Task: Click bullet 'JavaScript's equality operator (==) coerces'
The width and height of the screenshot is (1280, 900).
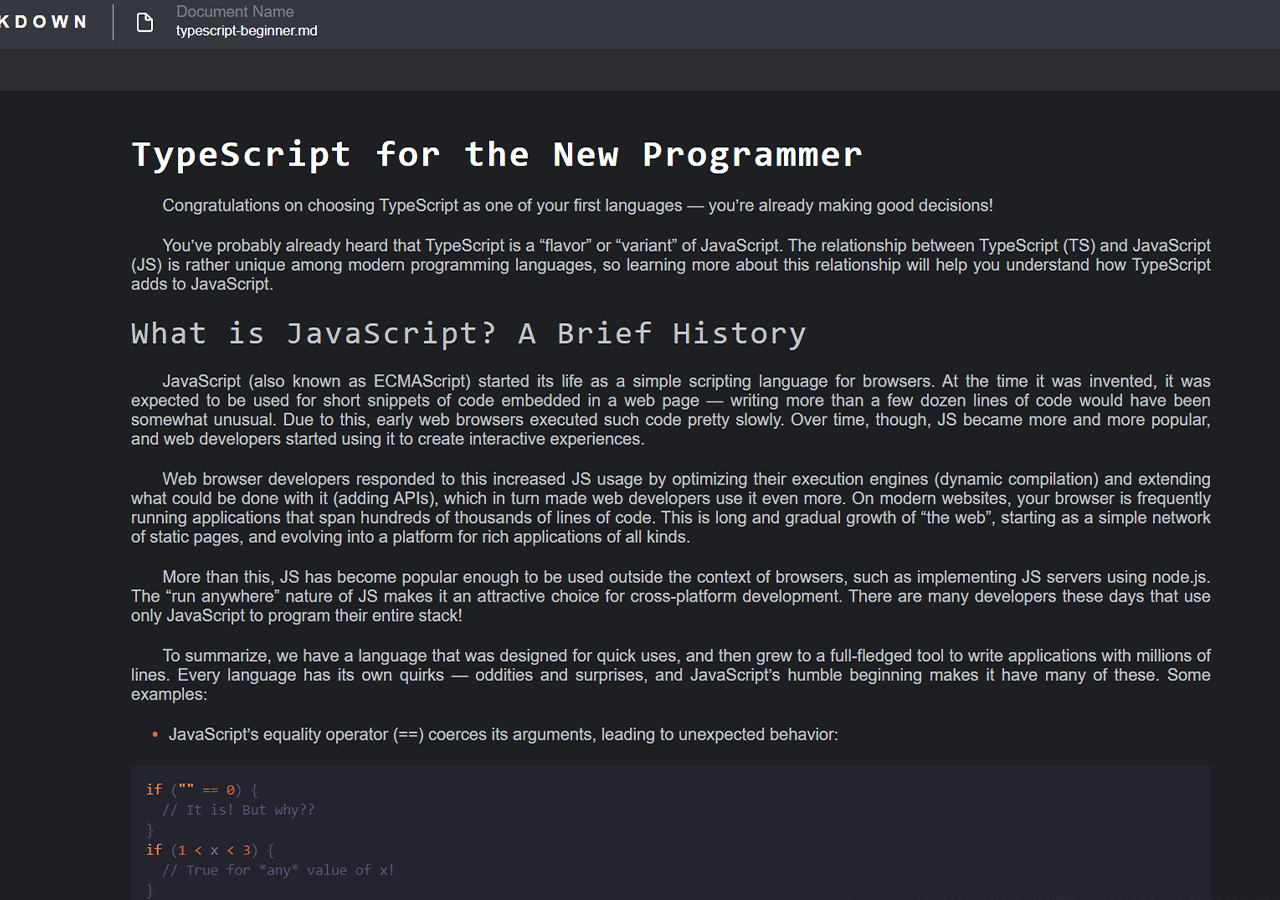Action: [503, 734]
